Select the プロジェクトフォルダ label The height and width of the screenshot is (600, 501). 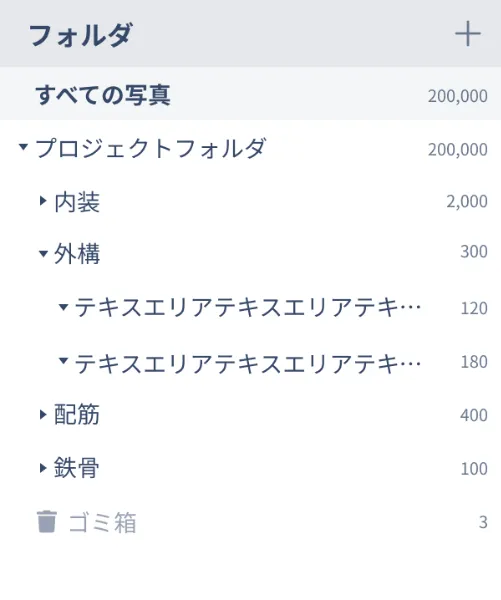pyautogui.click(x=150, y=148)
